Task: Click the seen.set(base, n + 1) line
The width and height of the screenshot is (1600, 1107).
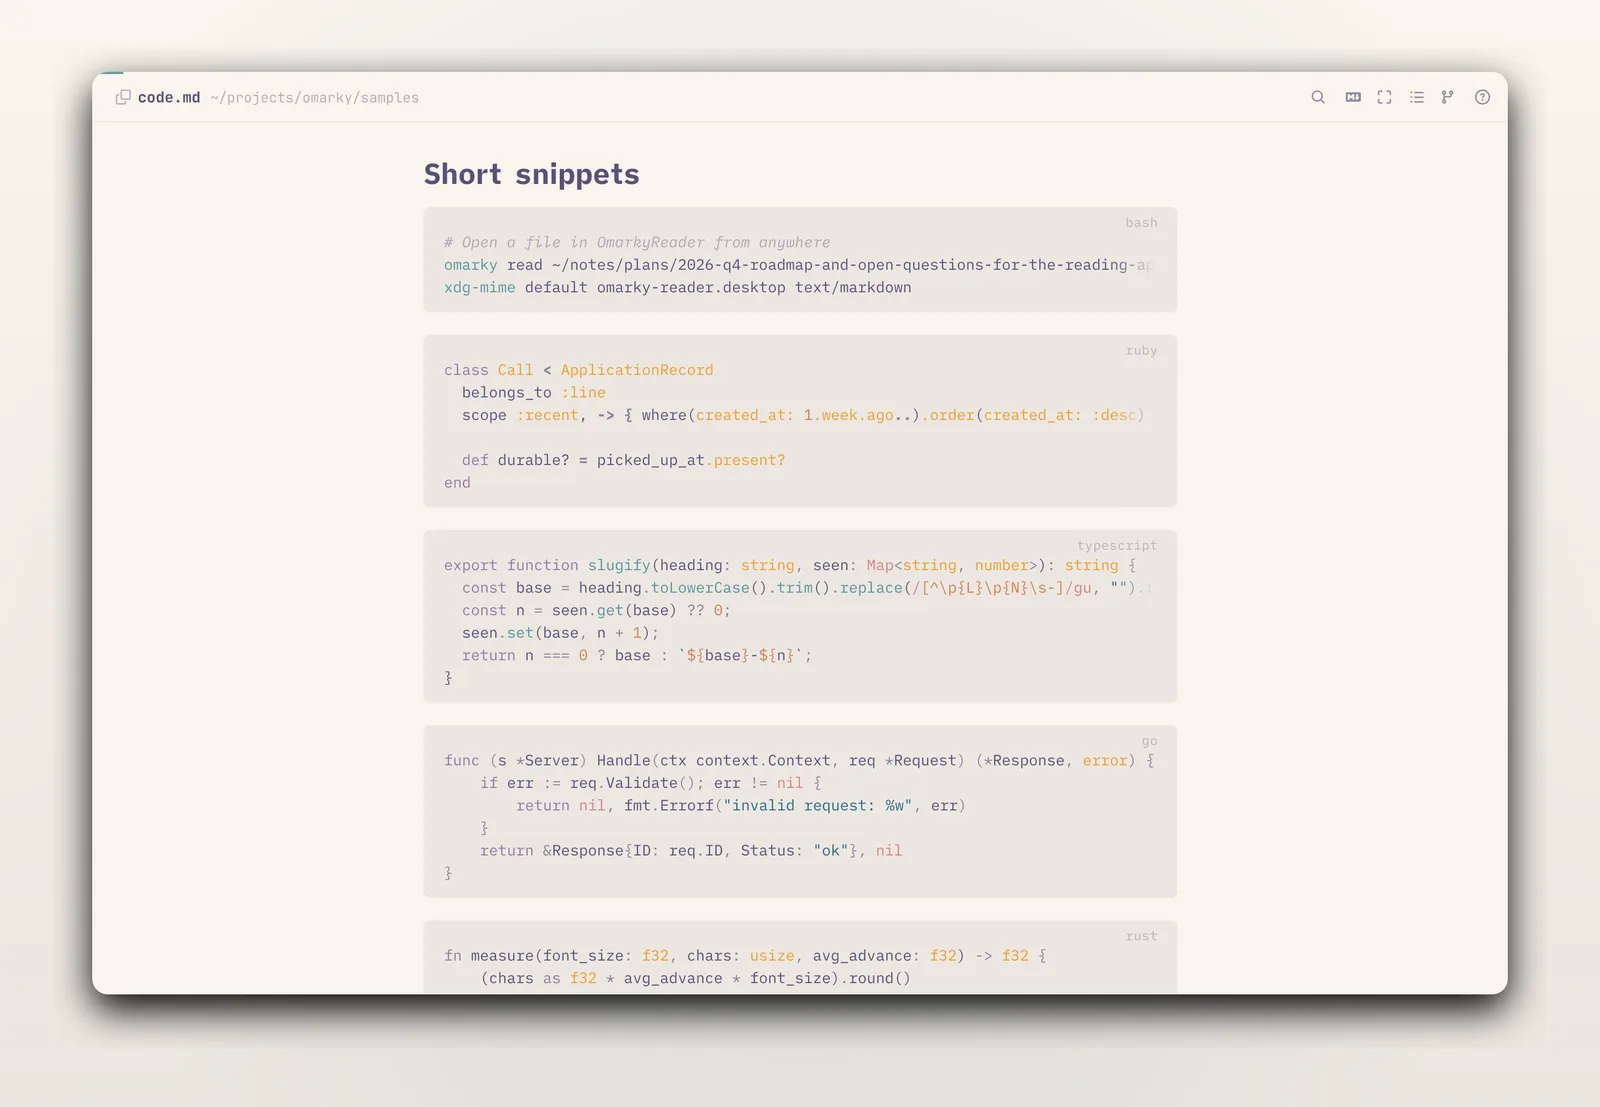Action: (x=560, y=633)
